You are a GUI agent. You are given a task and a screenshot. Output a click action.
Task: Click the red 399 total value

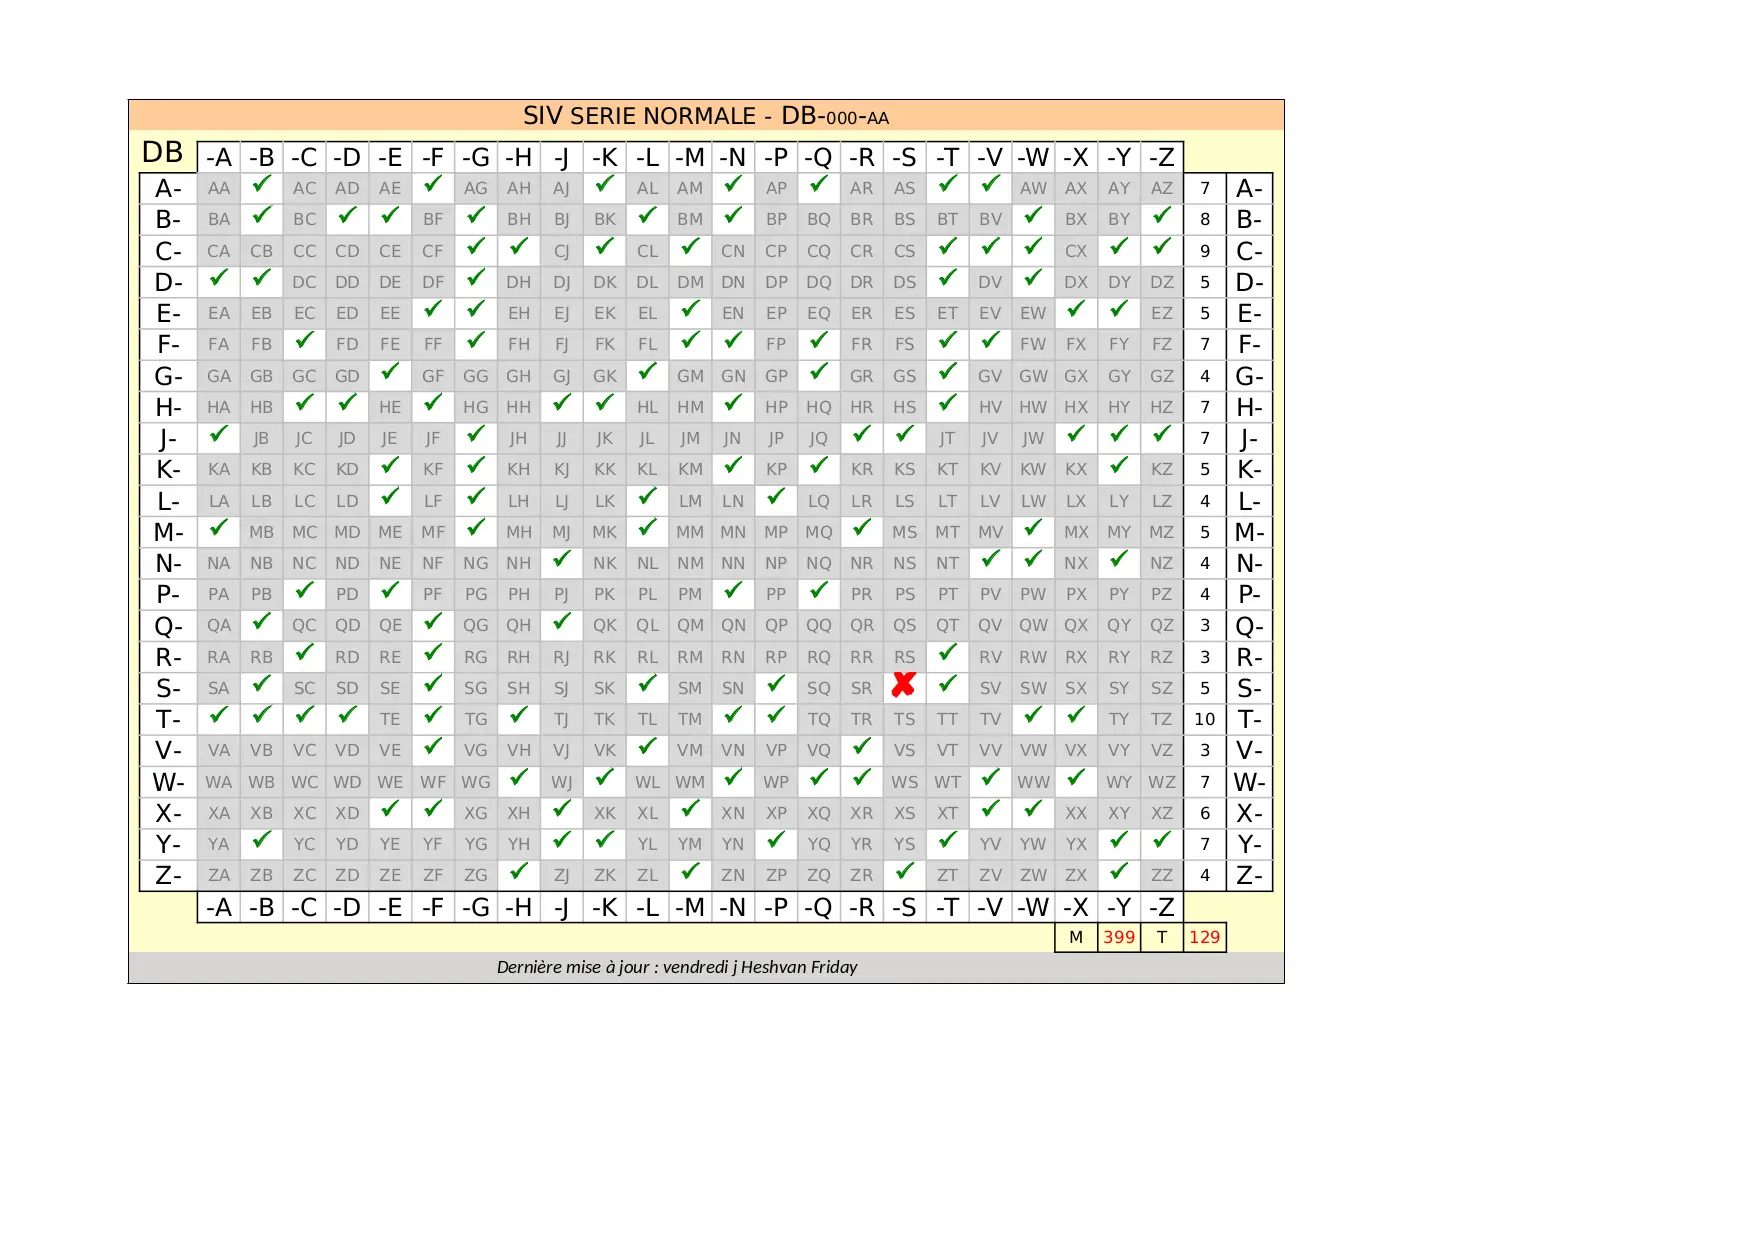(x=1119, y=938)
